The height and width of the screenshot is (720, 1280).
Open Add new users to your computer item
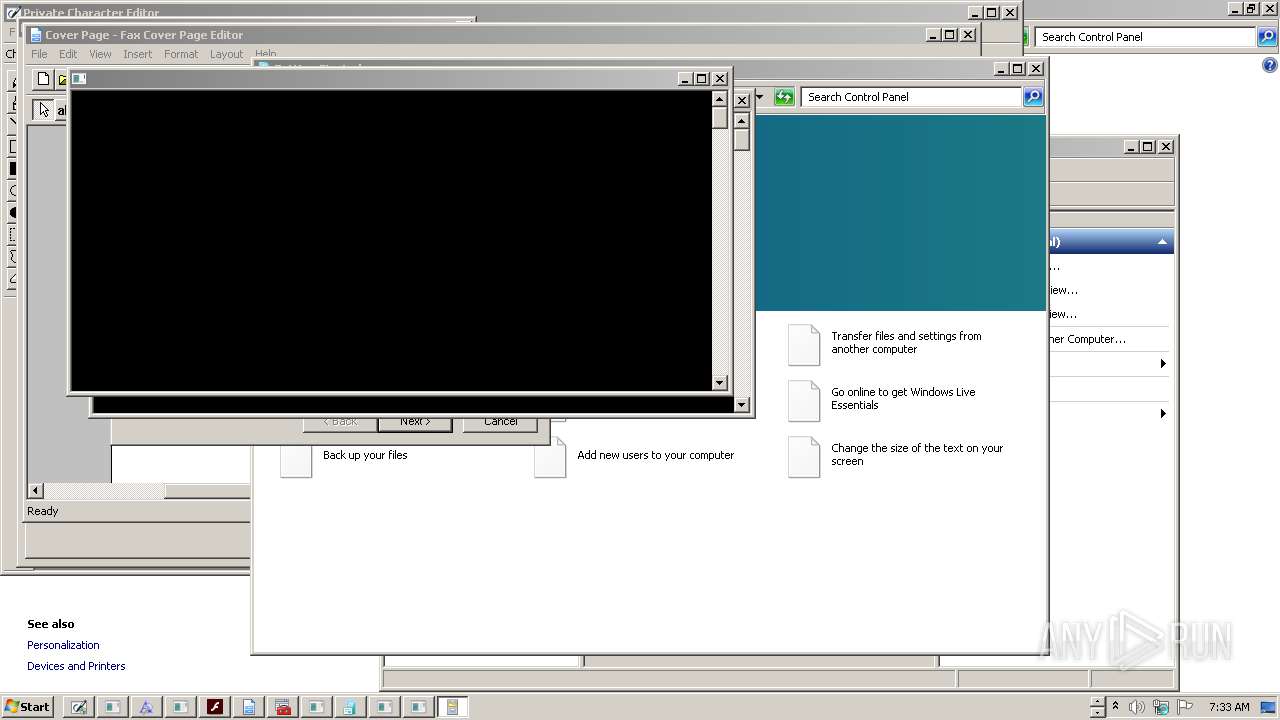point(655,455)
